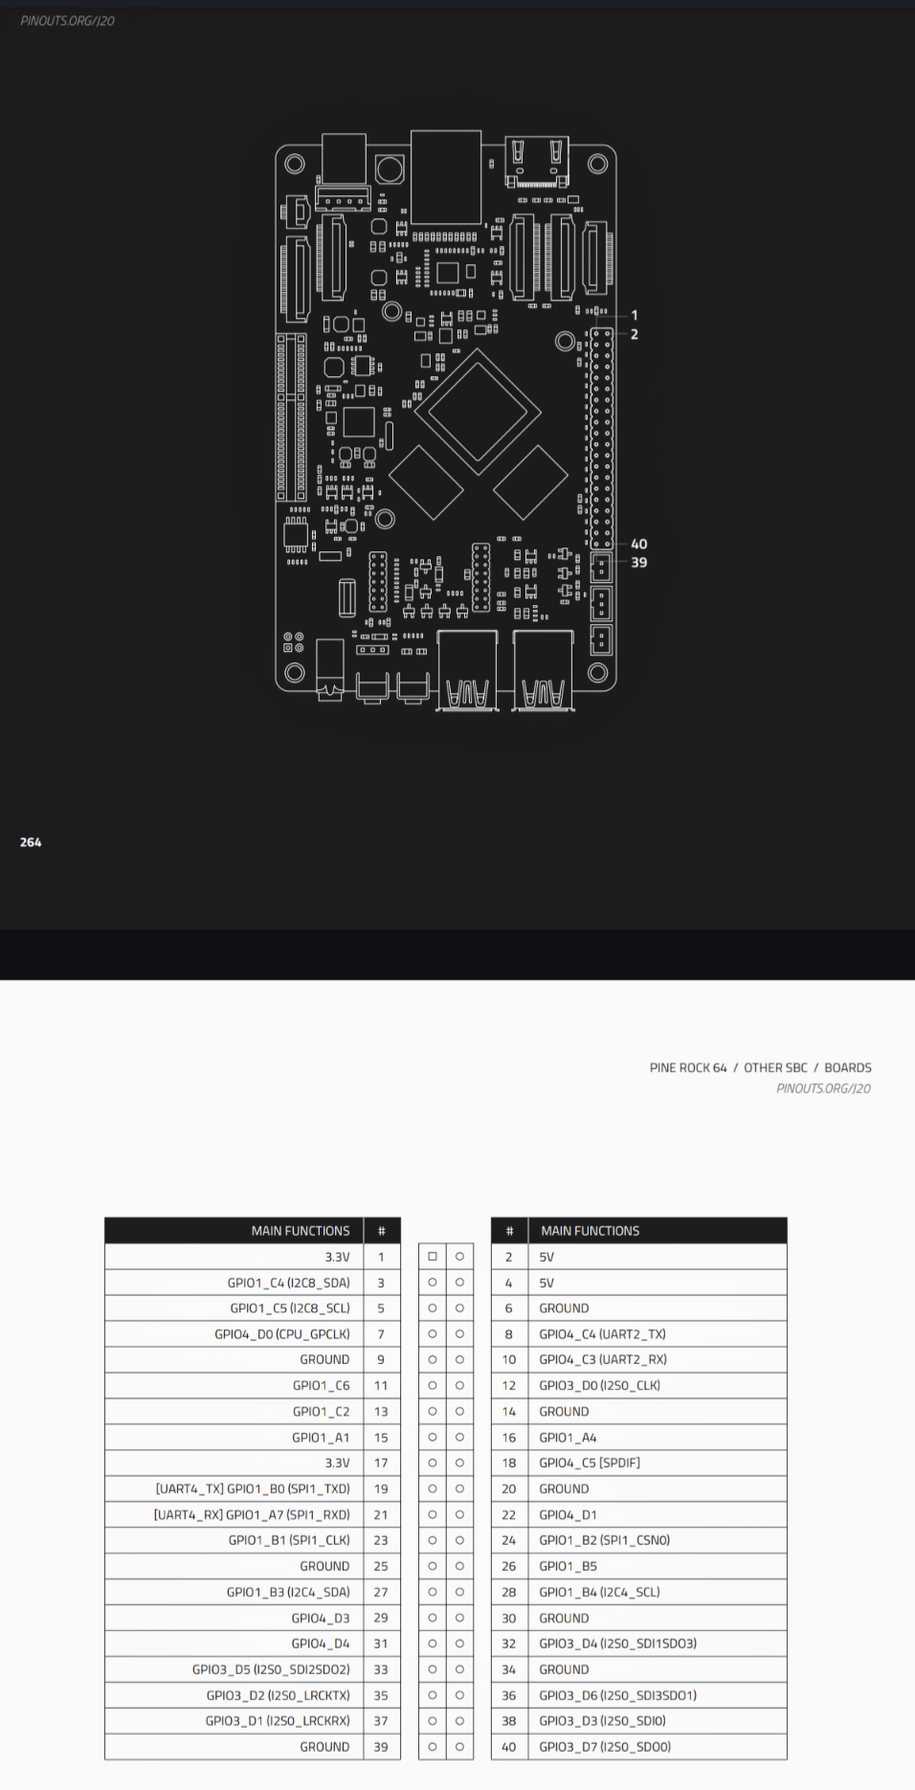Click the GPIO4_C5 [SPDIF] cell
Image resolution: width=915 pixels, height=1790 pixels.
(589, 1463)
